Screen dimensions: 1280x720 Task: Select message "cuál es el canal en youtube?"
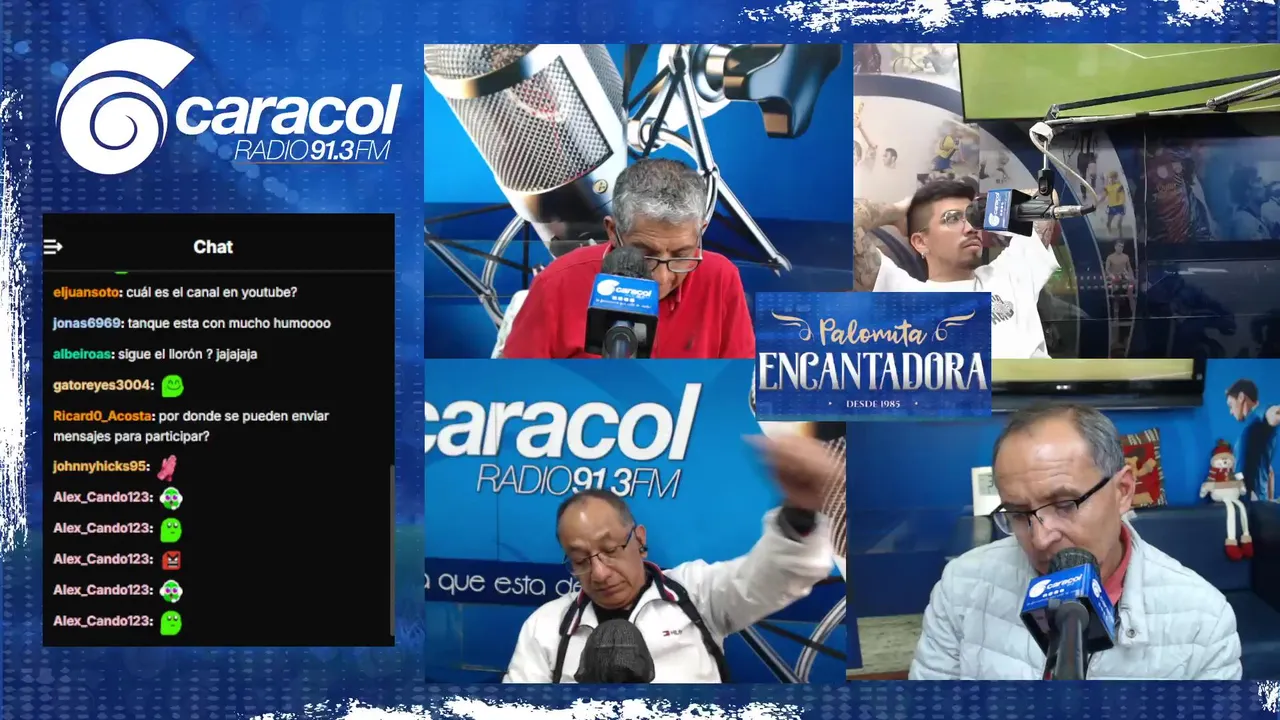(x=212, y=292)
